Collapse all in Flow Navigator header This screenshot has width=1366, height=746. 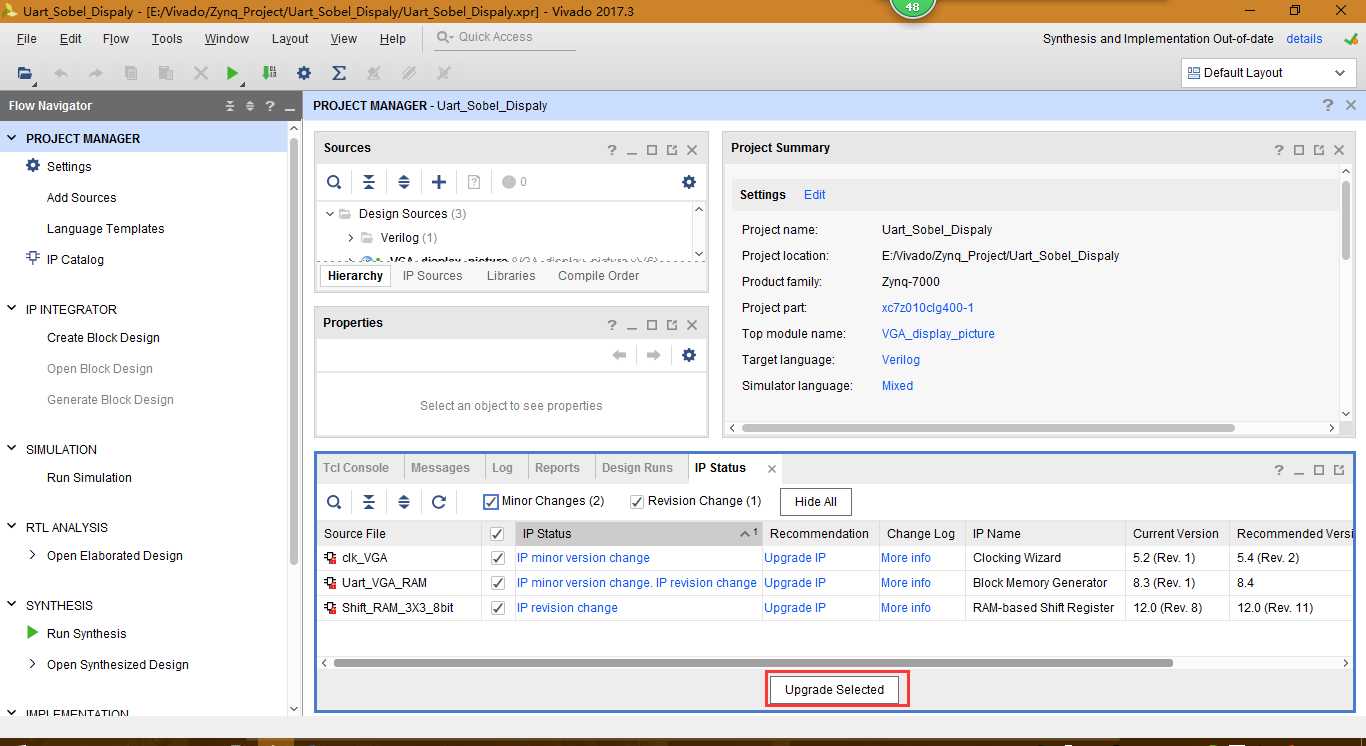[x=230, y=106]
